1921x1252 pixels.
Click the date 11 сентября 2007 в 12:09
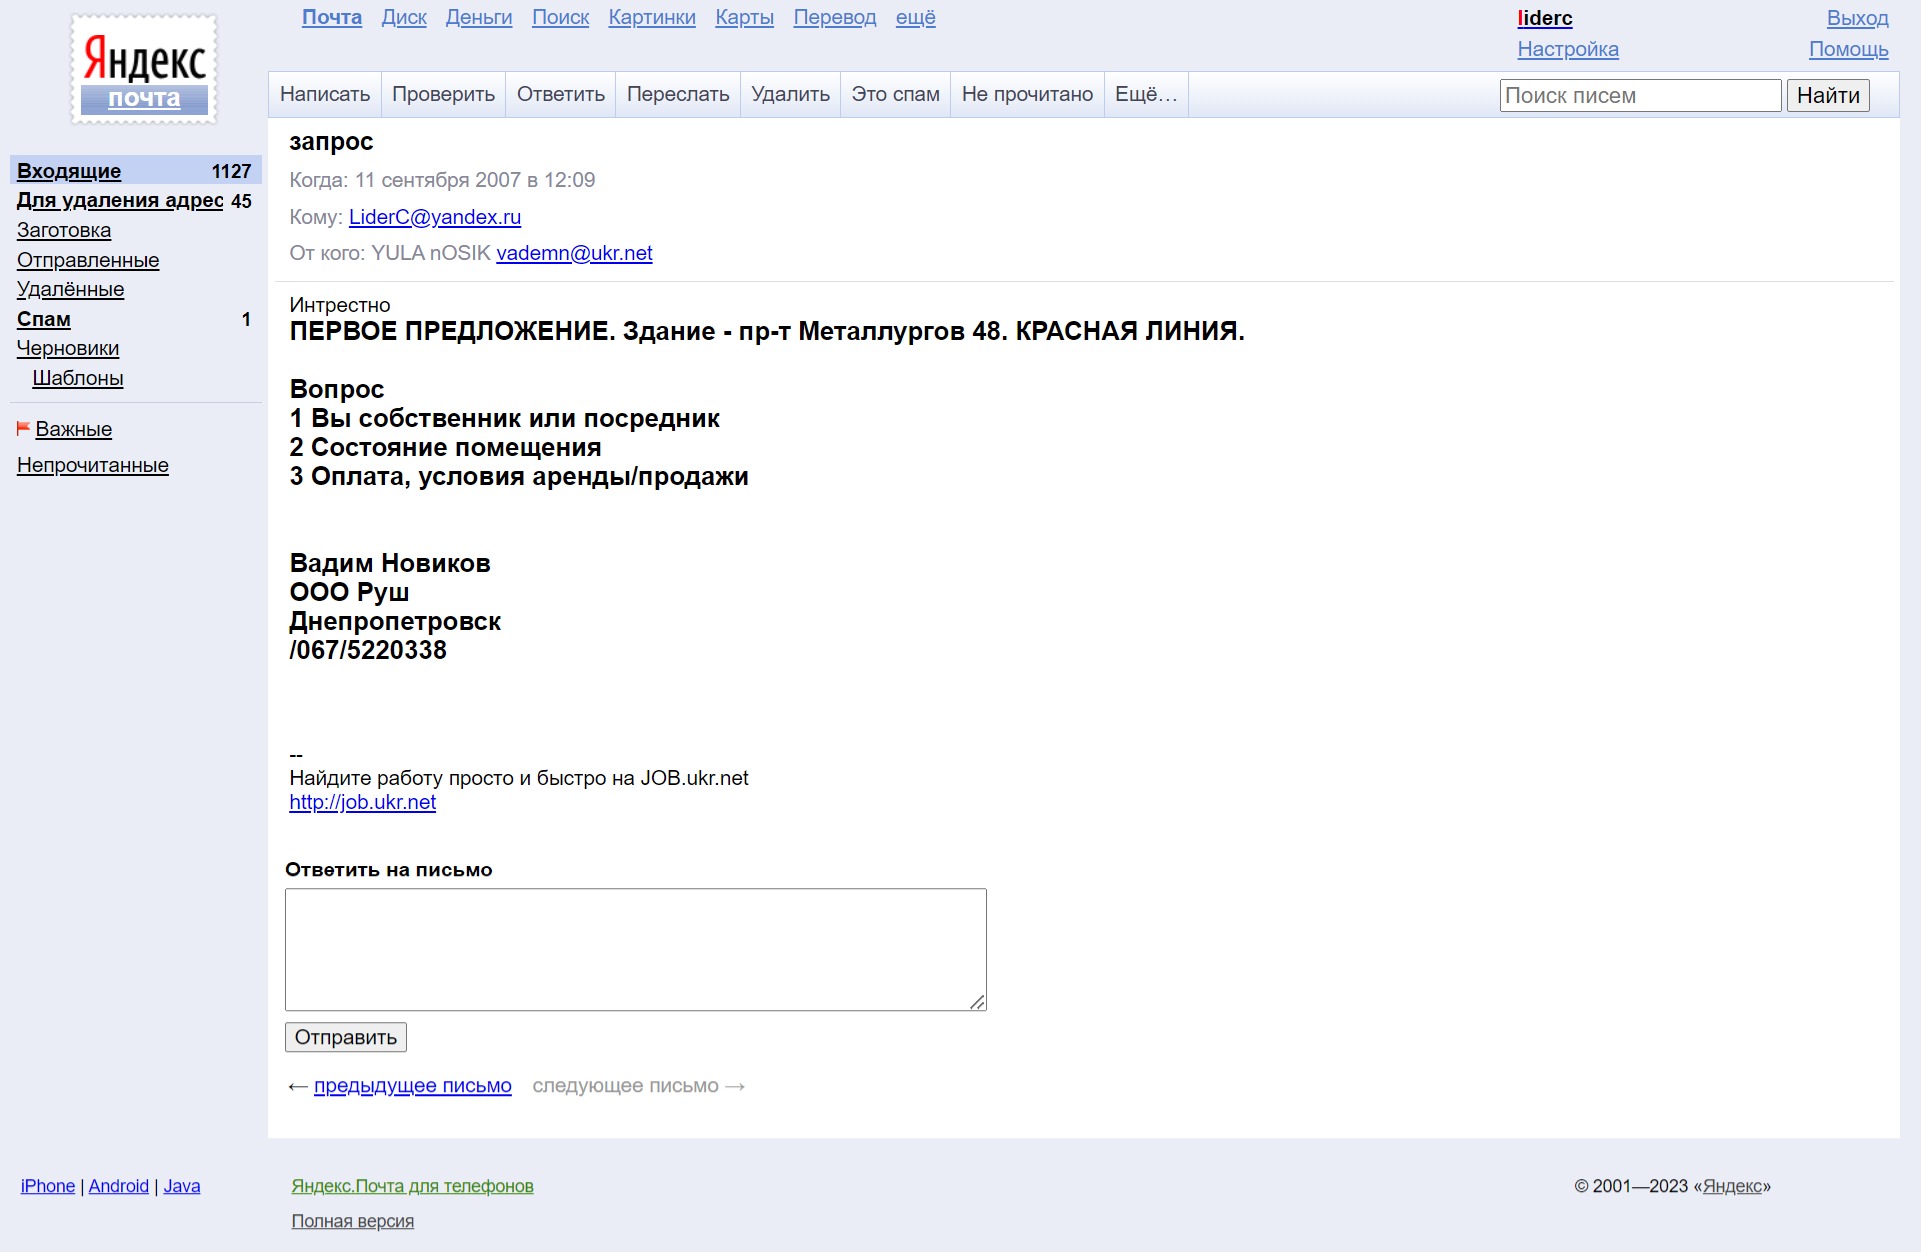(475, 180)
